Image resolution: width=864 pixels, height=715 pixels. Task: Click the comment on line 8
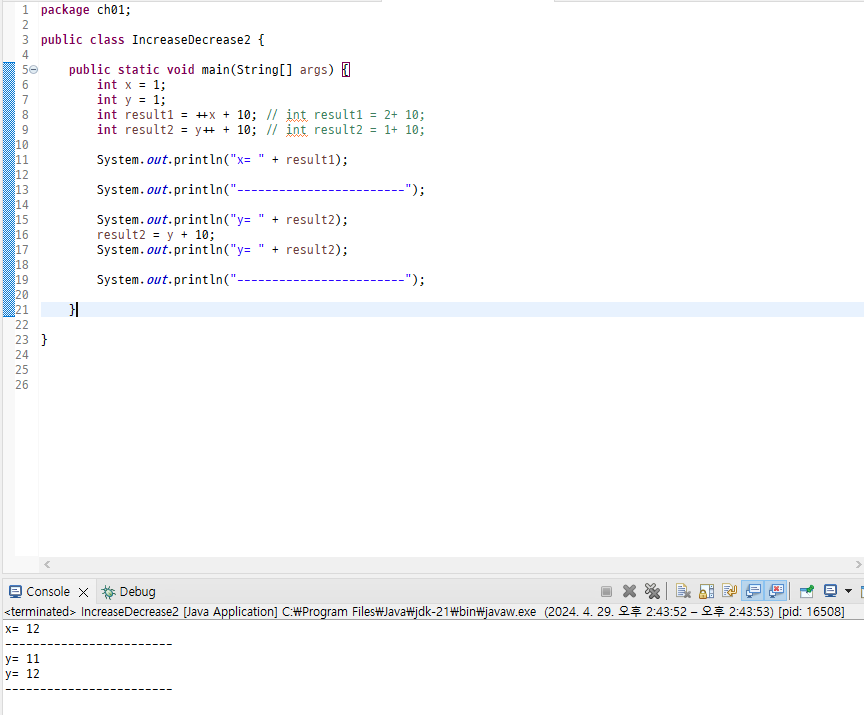pyautogui.click(x=345, y=115)
